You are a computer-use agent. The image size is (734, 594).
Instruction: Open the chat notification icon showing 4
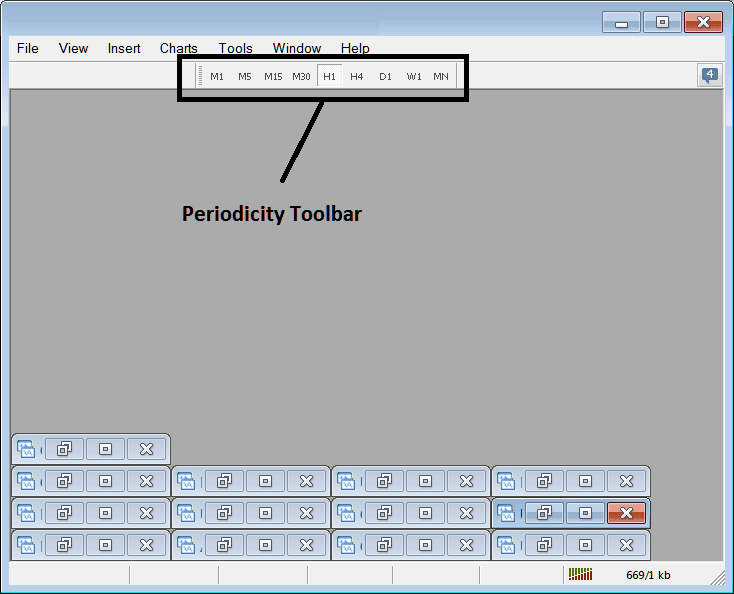(x=709, y=75)
